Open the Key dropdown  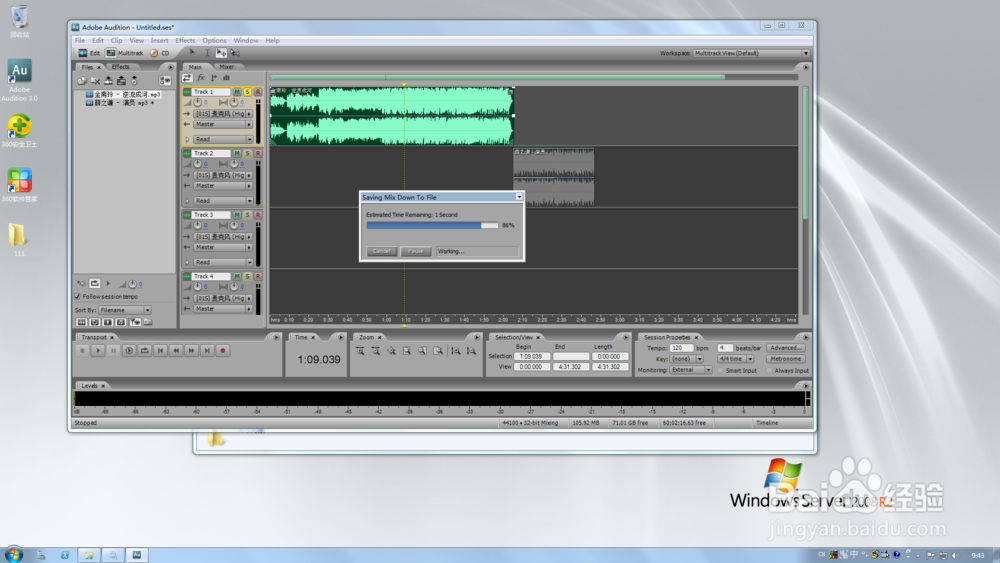686,359
